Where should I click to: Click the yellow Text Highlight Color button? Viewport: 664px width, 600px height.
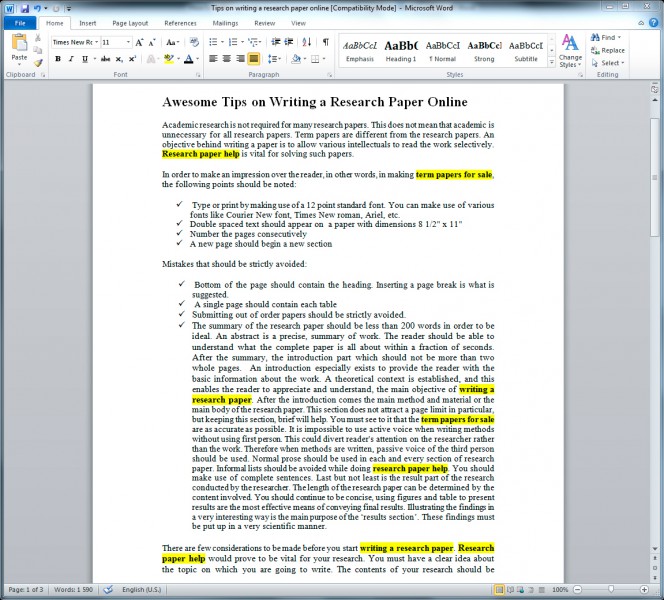click(x=169, y=59)
